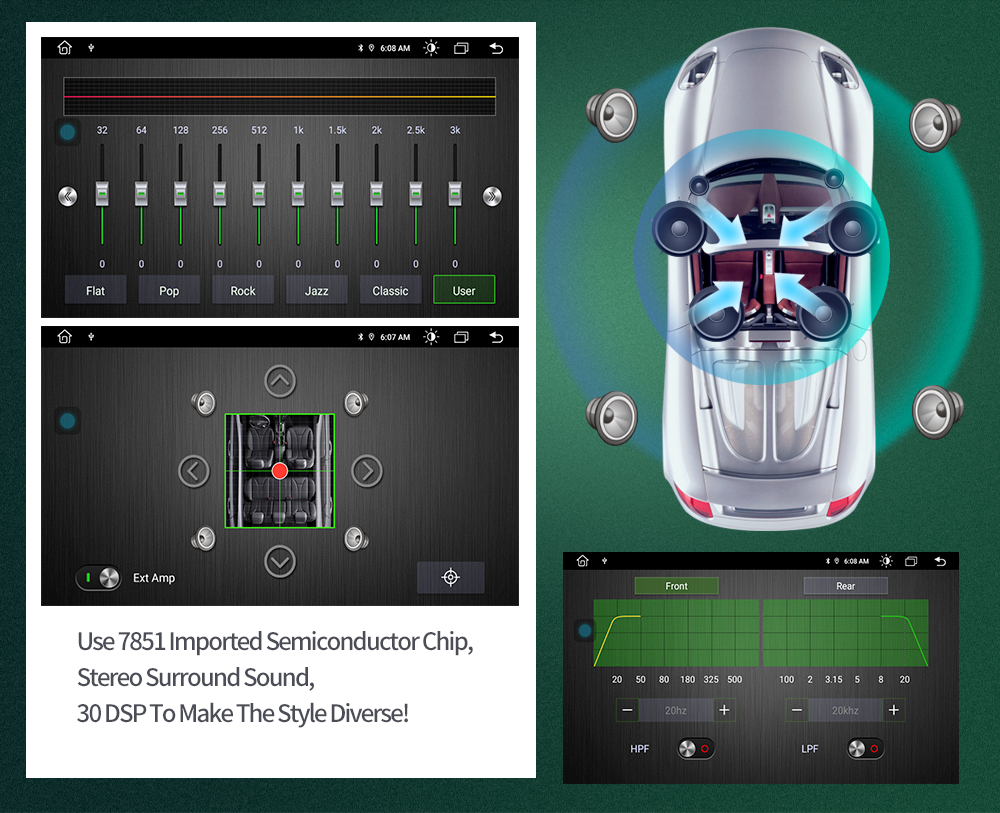Viewport: 1000px width, 813px height.
Task: Open recent apps in equalizer screen
Action: [461, 48]
